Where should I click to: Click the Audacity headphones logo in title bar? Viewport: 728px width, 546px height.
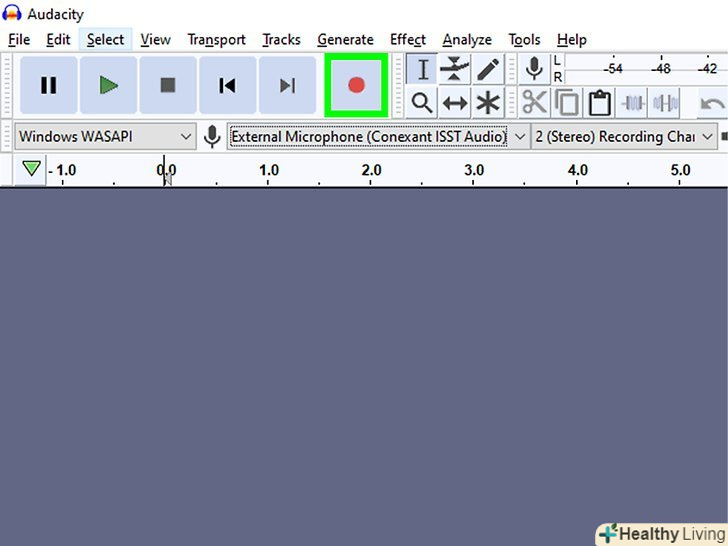tap(12, 13)
